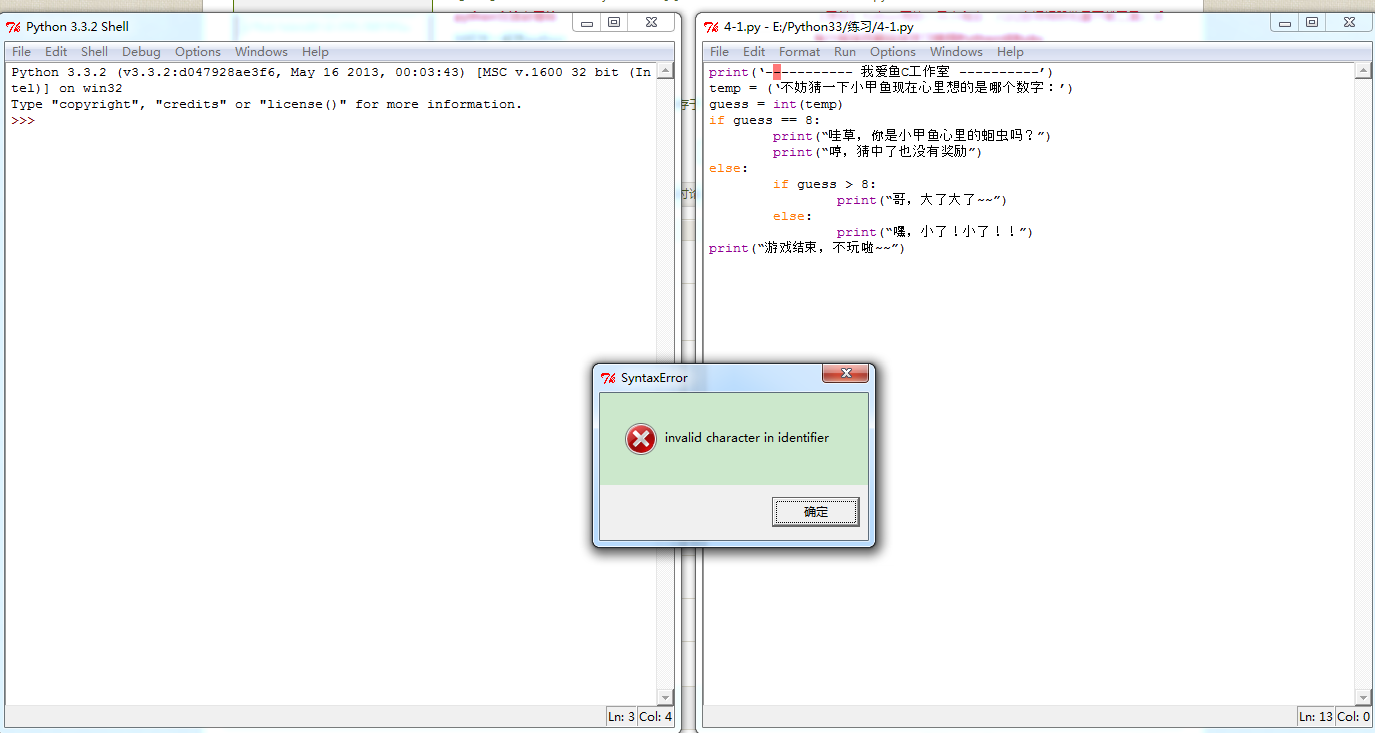
Task: Click the Ln 3 Col 4 status indicator
Action: tap(640, 716)
